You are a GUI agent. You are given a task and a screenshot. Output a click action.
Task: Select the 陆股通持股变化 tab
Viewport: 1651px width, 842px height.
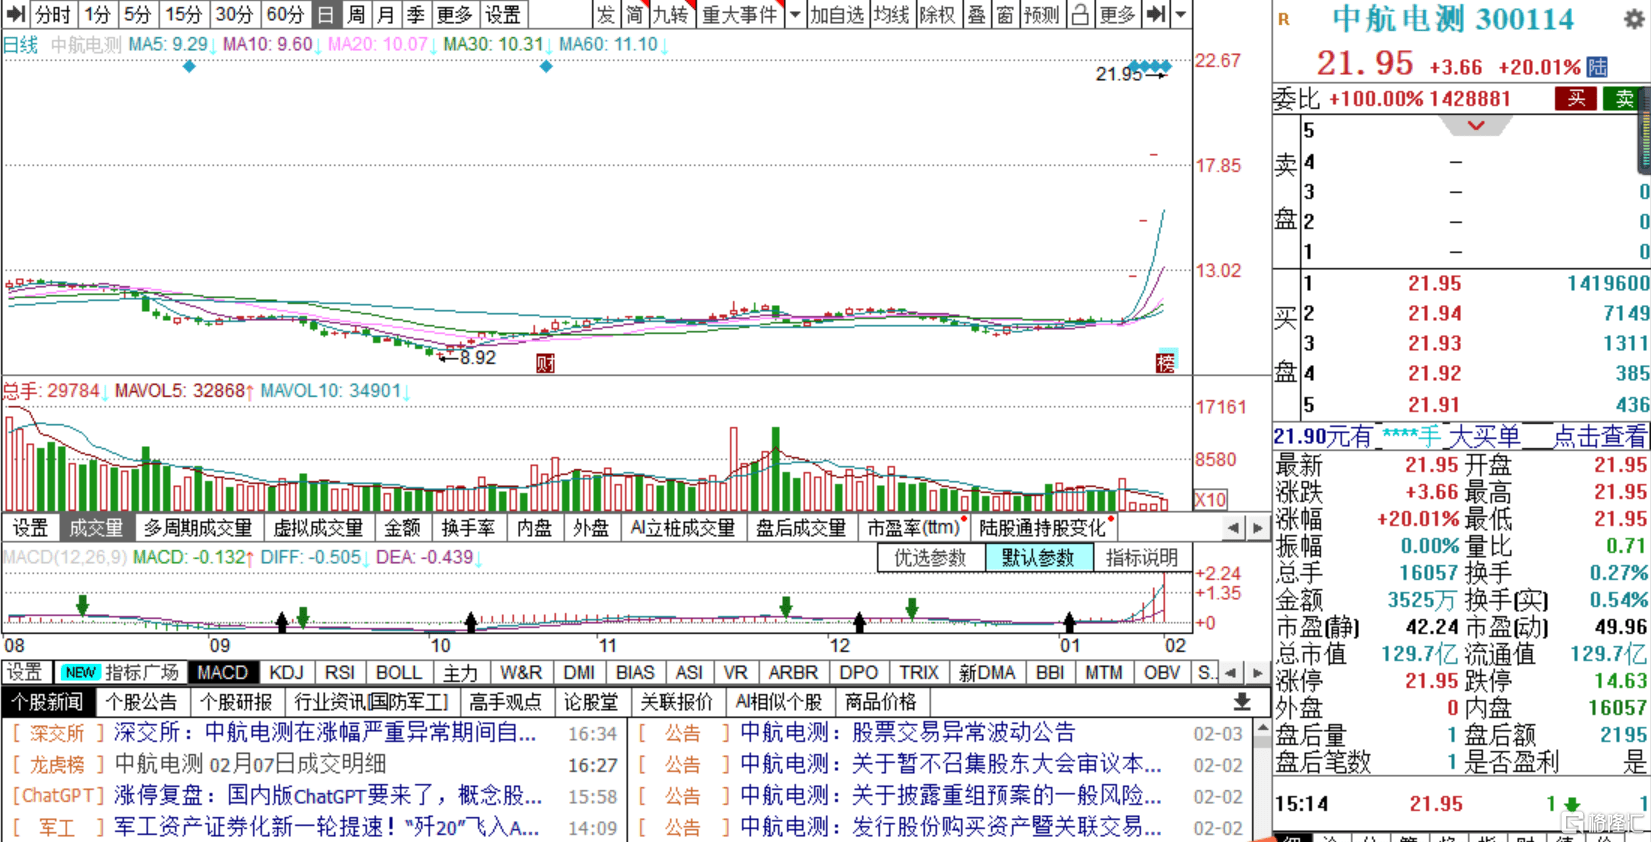tap(1043, 528)
